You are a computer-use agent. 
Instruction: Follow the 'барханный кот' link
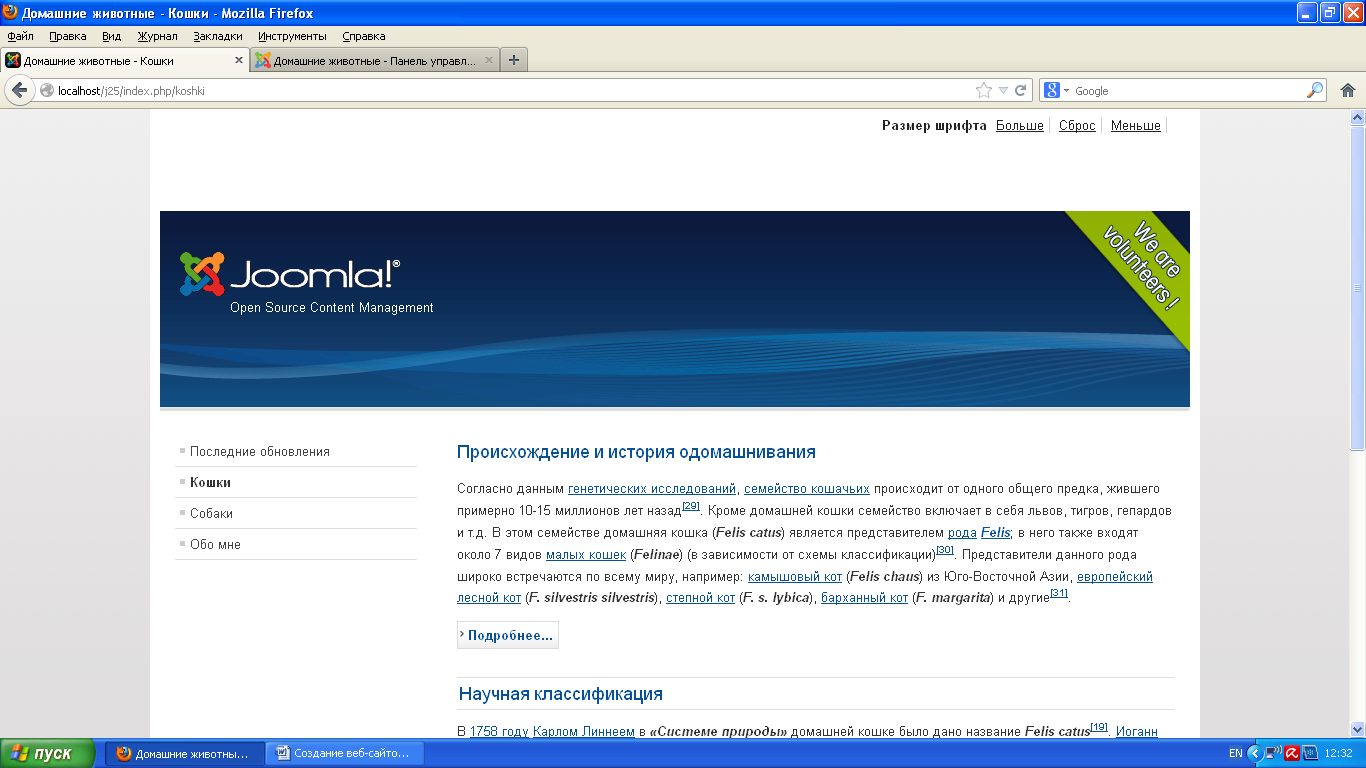[864, 599]
